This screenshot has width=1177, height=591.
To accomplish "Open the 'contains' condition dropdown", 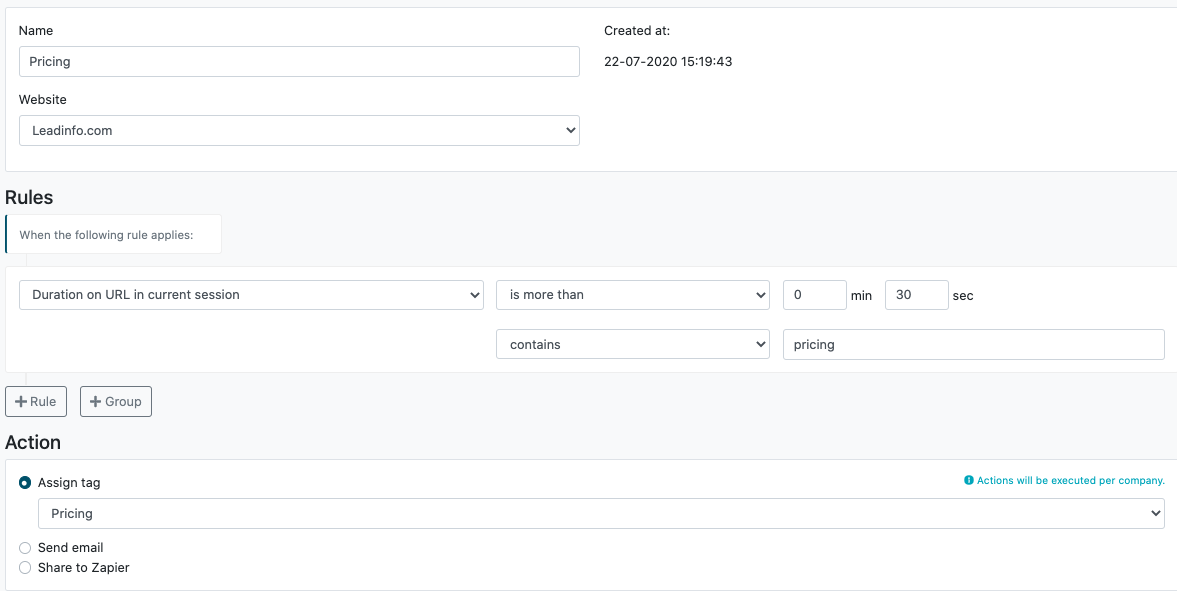I will (x=633, y=345).
